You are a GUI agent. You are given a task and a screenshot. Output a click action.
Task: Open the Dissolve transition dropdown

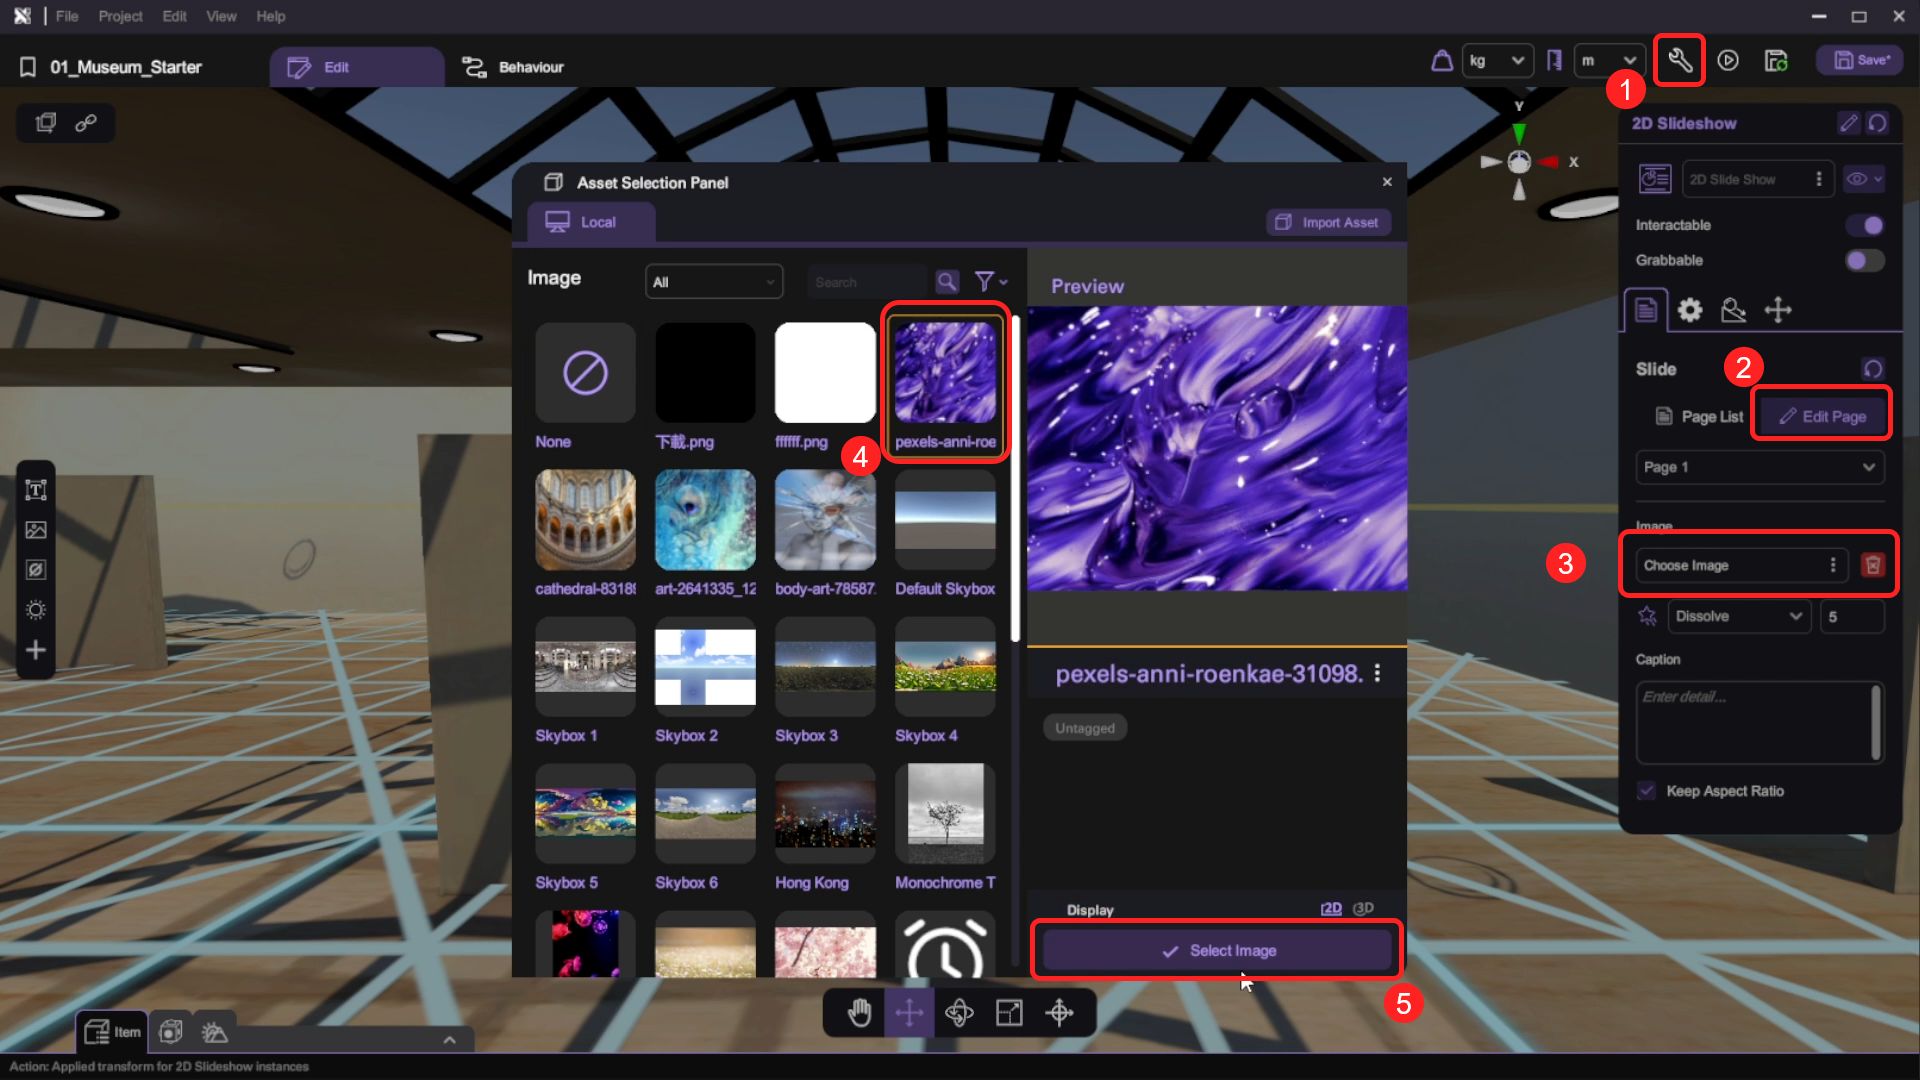[1738, 616]
